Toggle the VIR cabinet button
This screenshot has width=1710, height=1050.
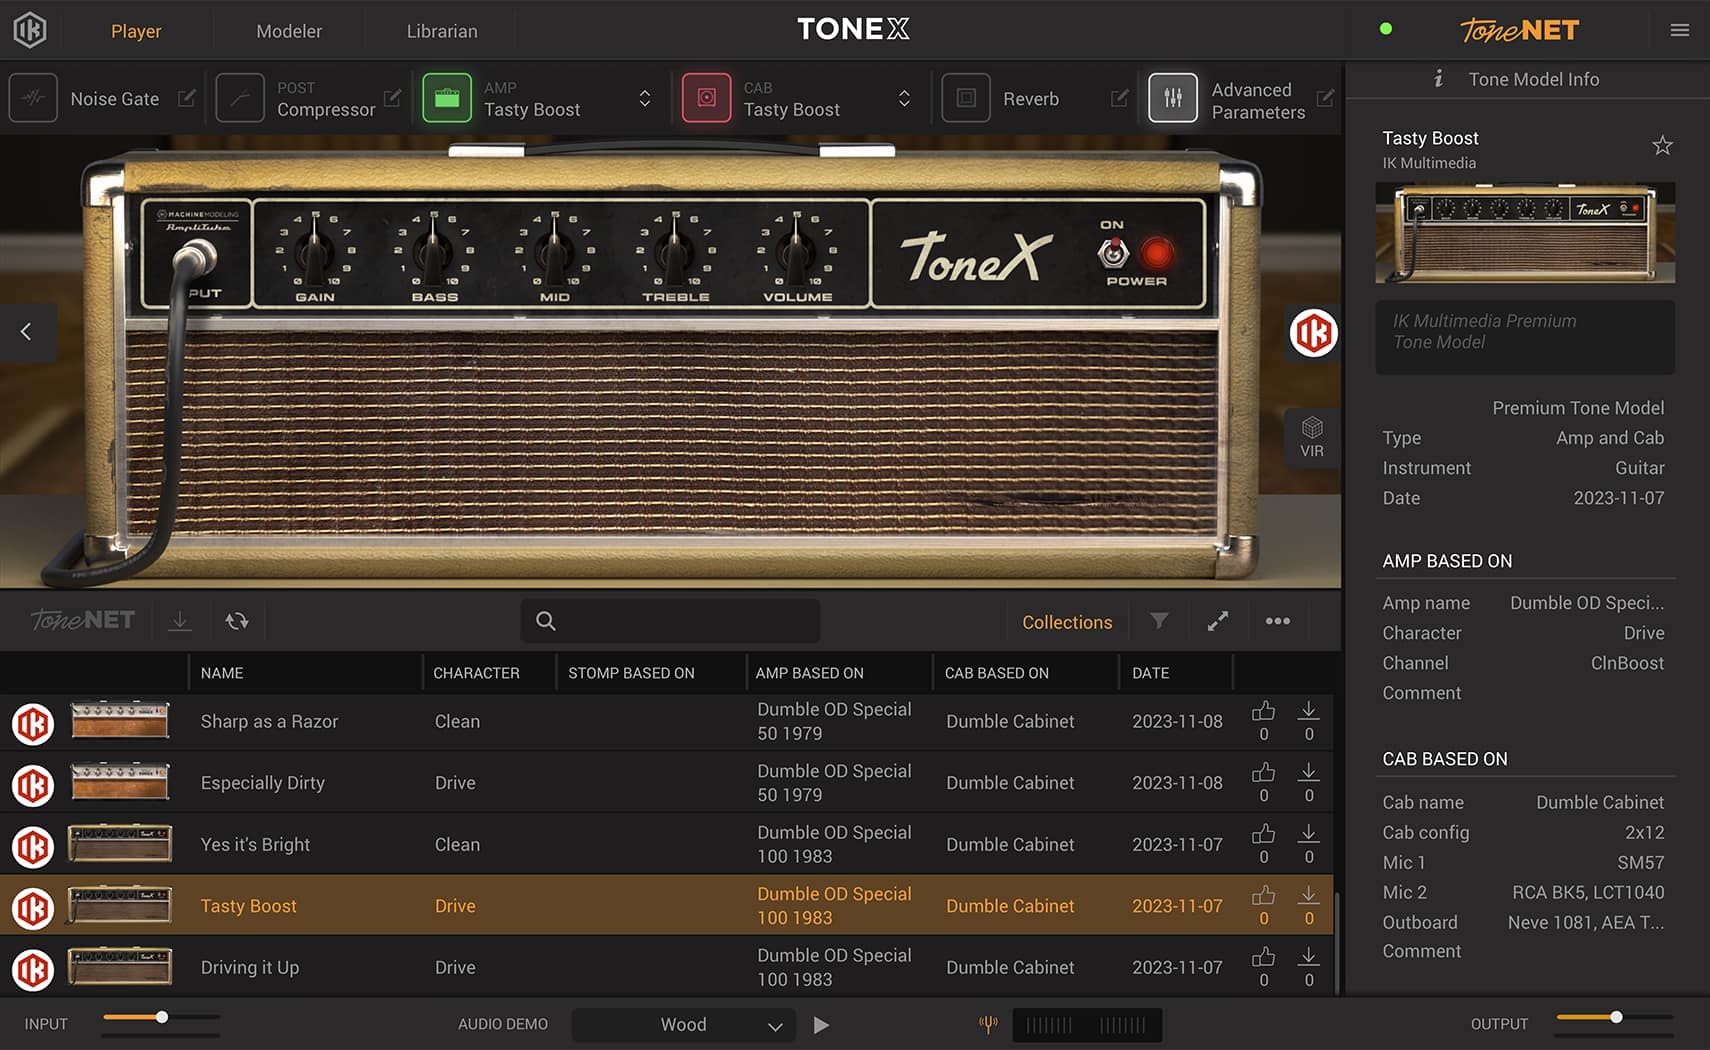pos(1312,437)
